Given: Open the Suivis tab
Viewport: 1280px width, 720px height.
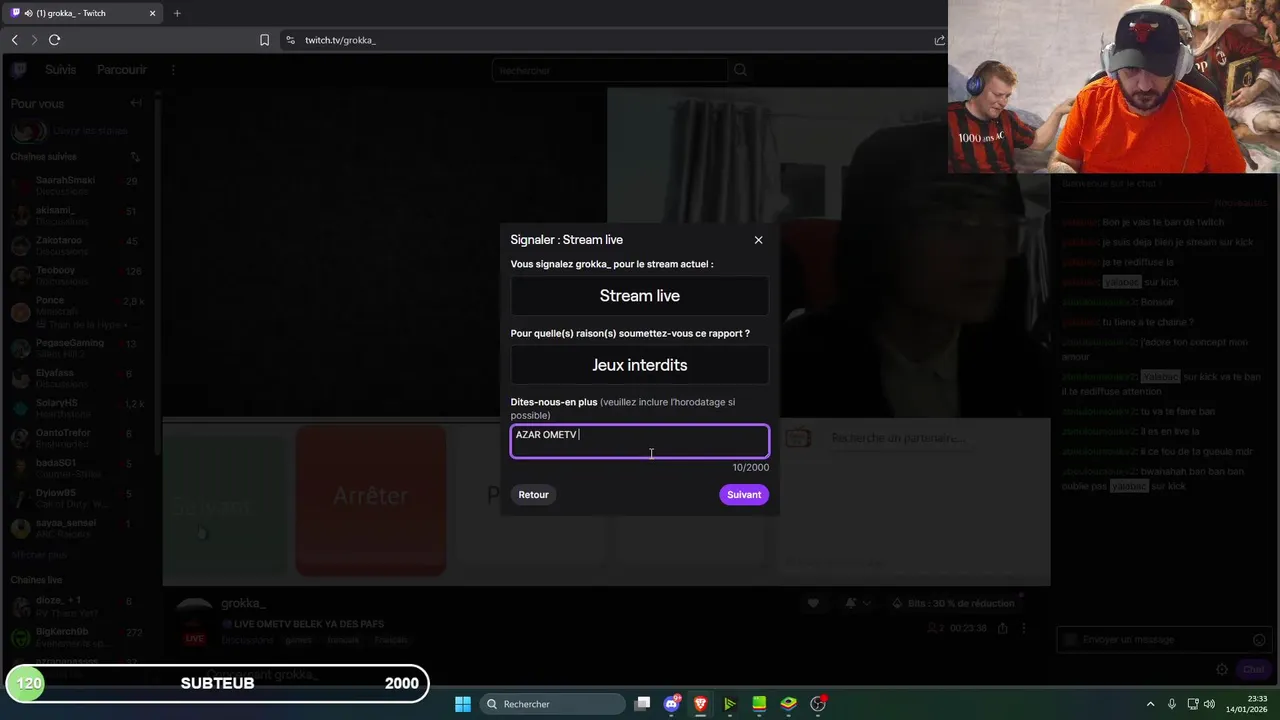Looking at the screenshot, I should click(x=60, y=70).
